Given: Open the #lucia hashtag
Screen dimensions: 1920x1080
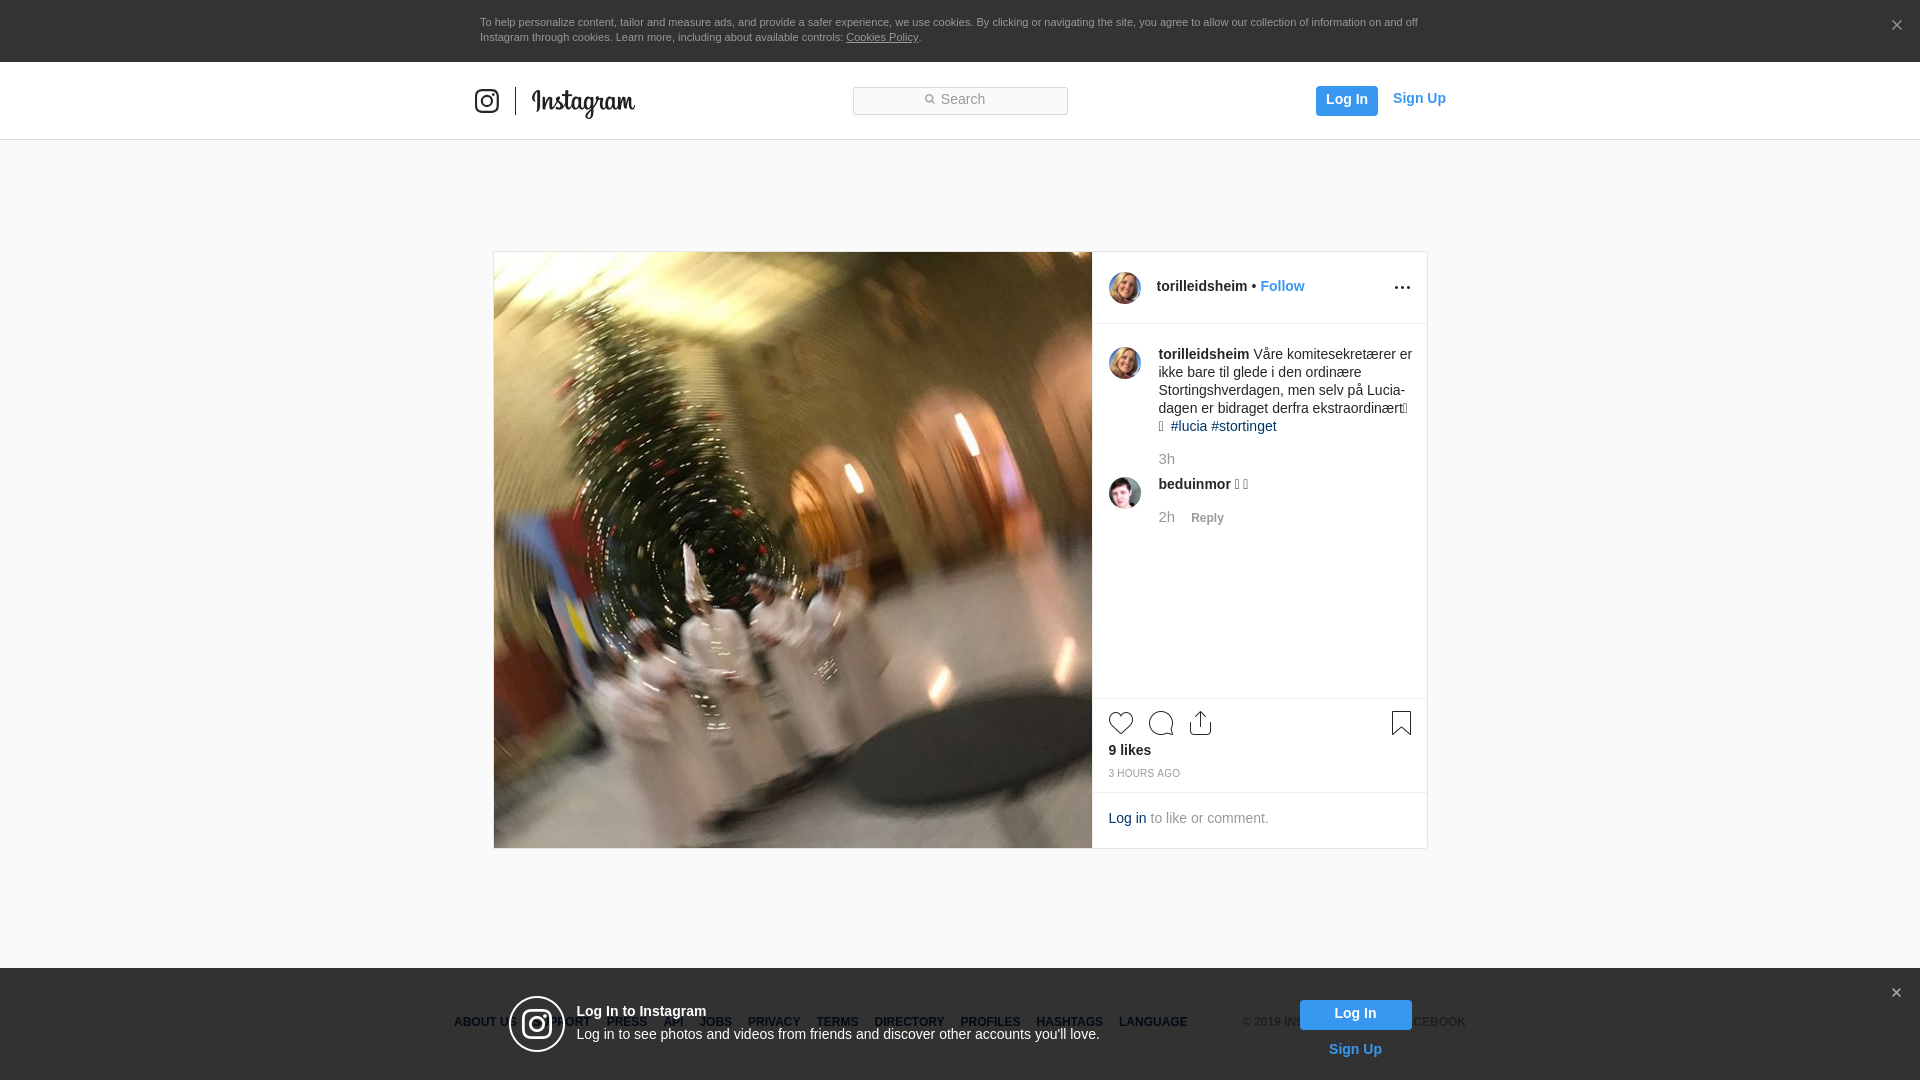Looking at the screenshot, I should [1188, 426].
